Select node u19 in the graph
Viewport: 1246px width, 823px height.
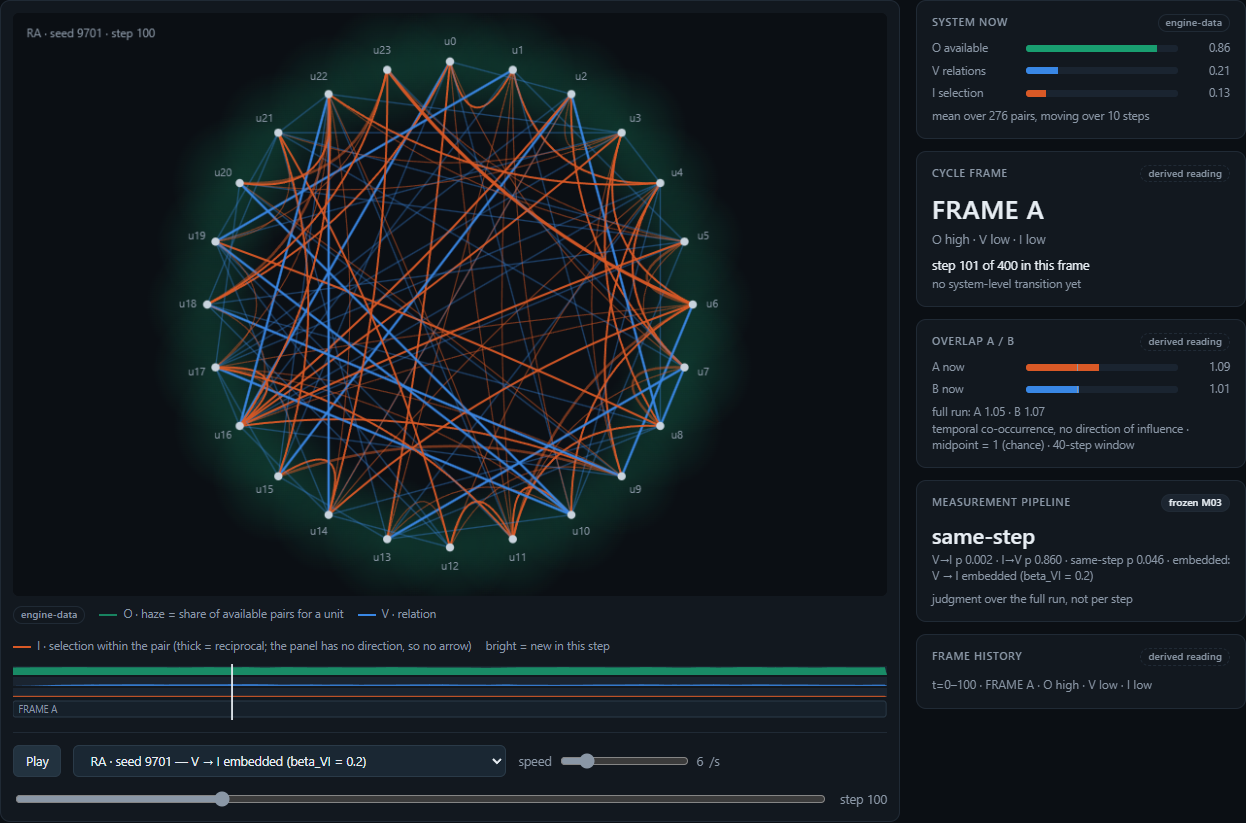point(215,241)
